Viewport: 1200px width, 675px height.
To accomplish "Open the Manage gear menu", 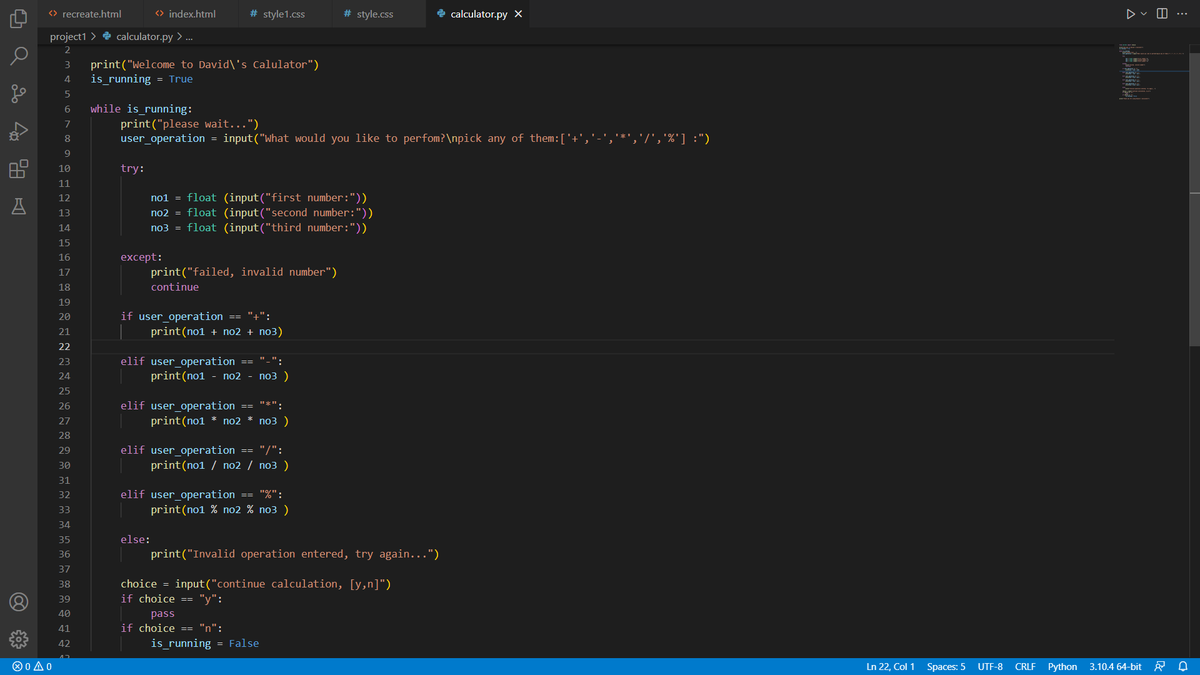I will (x=18, y=640).
